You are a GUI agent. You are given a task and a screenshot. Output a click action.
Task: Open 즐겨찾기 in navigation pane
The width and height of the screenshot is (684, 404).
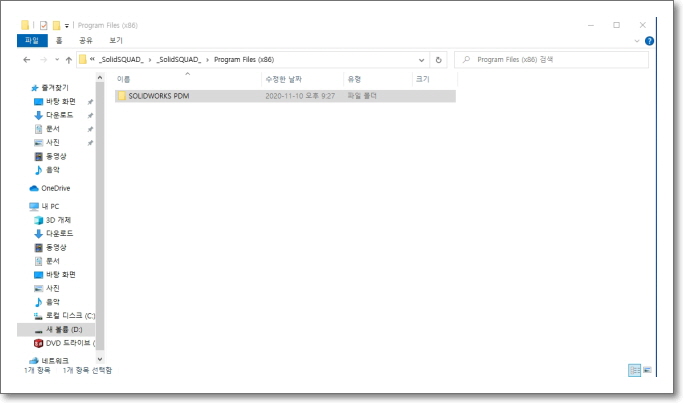(55, 88)
